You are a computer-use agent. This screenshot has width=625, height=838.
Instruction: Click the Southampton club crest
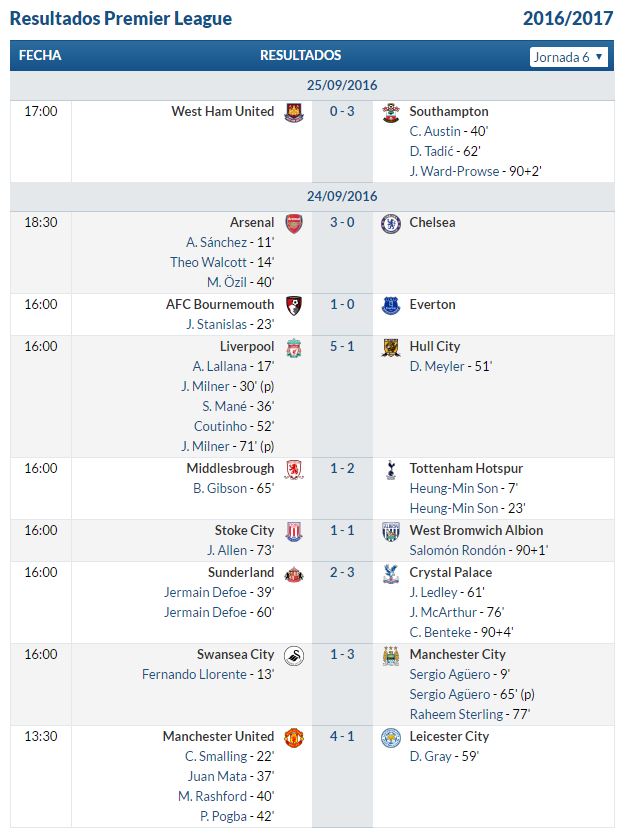pos(391,113)
